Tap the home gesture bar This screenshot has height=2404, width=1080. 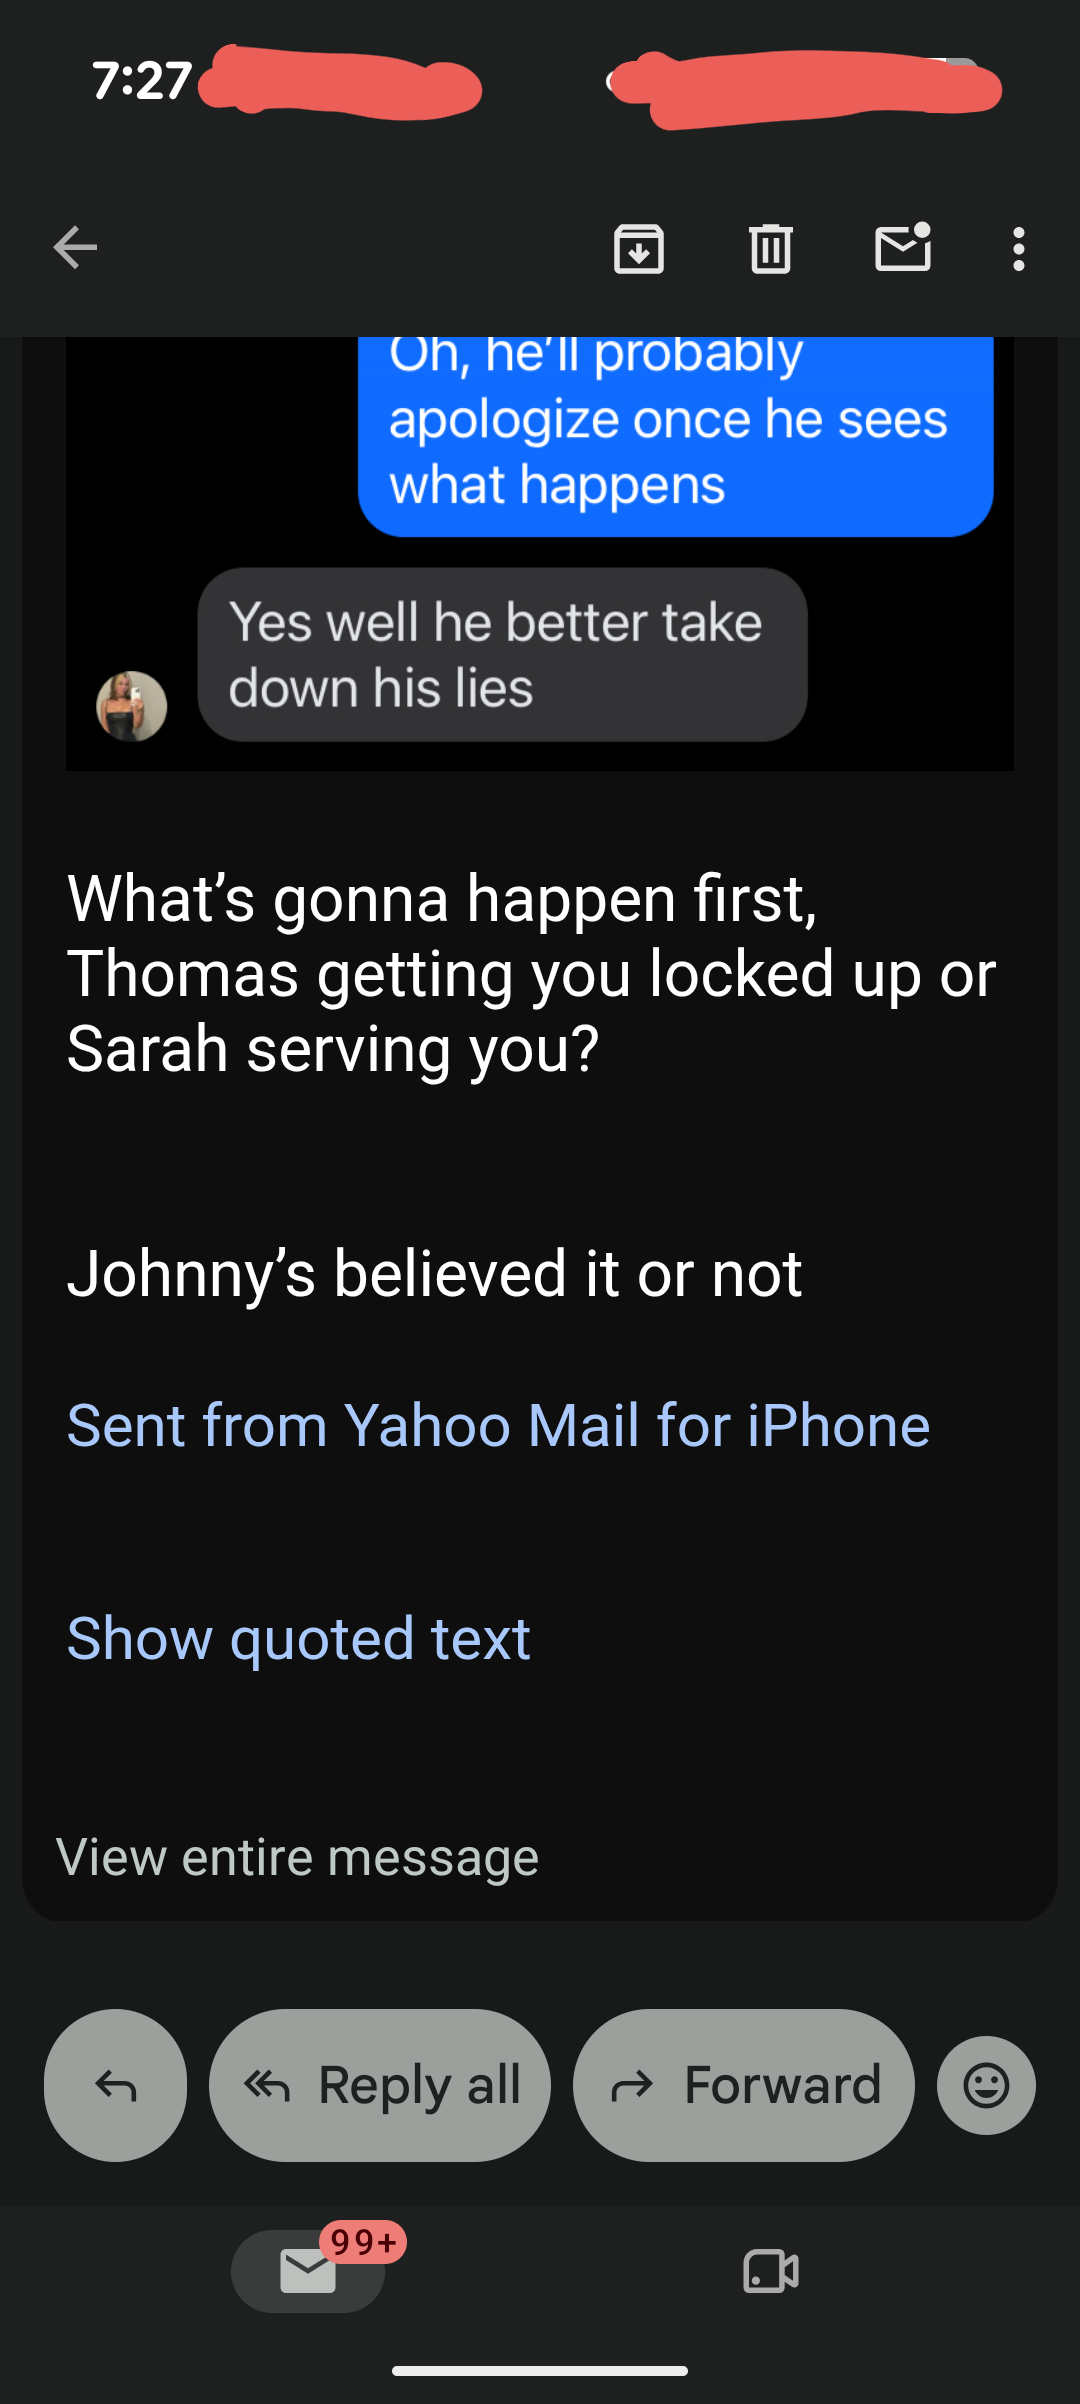click(x=540, y=2370)
